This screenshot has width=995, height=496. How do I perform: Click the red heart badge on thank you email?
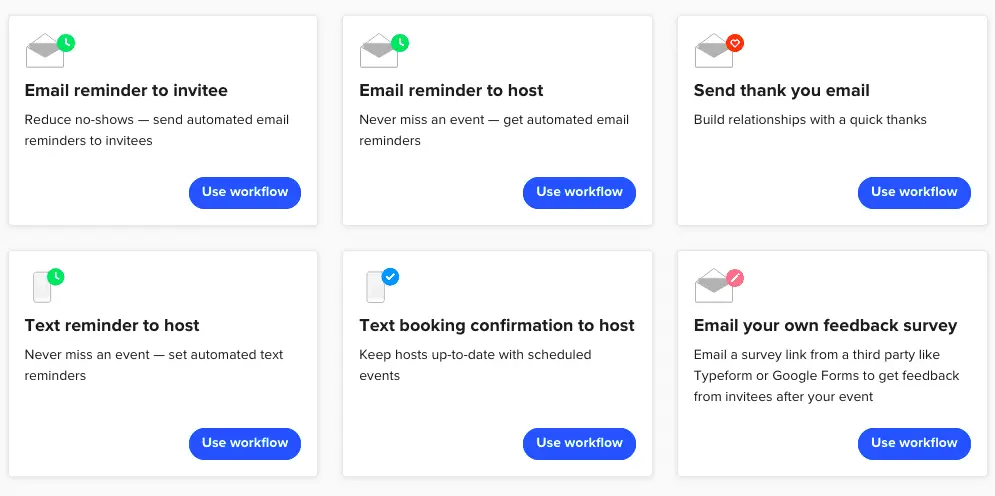(735, 43)
